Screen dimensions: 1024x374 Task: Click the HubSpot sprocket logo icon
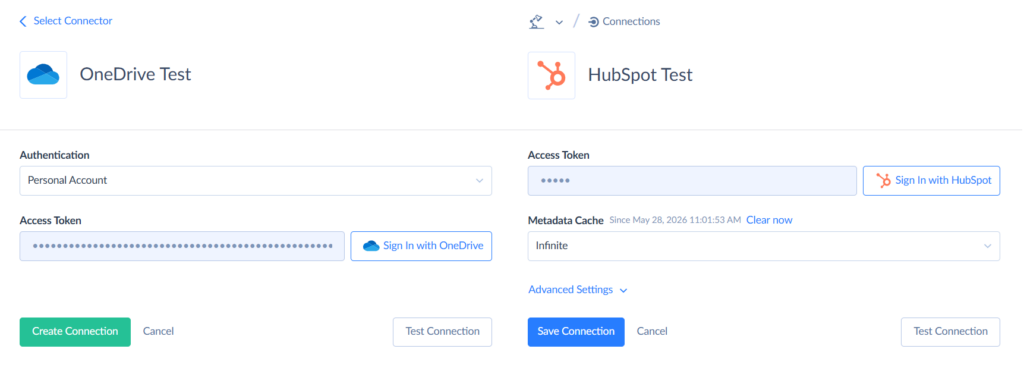(551, 75)
